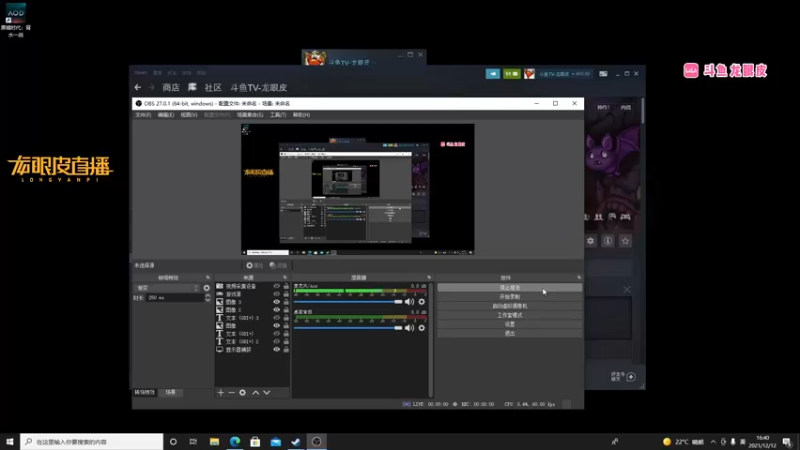
Task: Open the Windows Start menu
Action: (10, 441)
